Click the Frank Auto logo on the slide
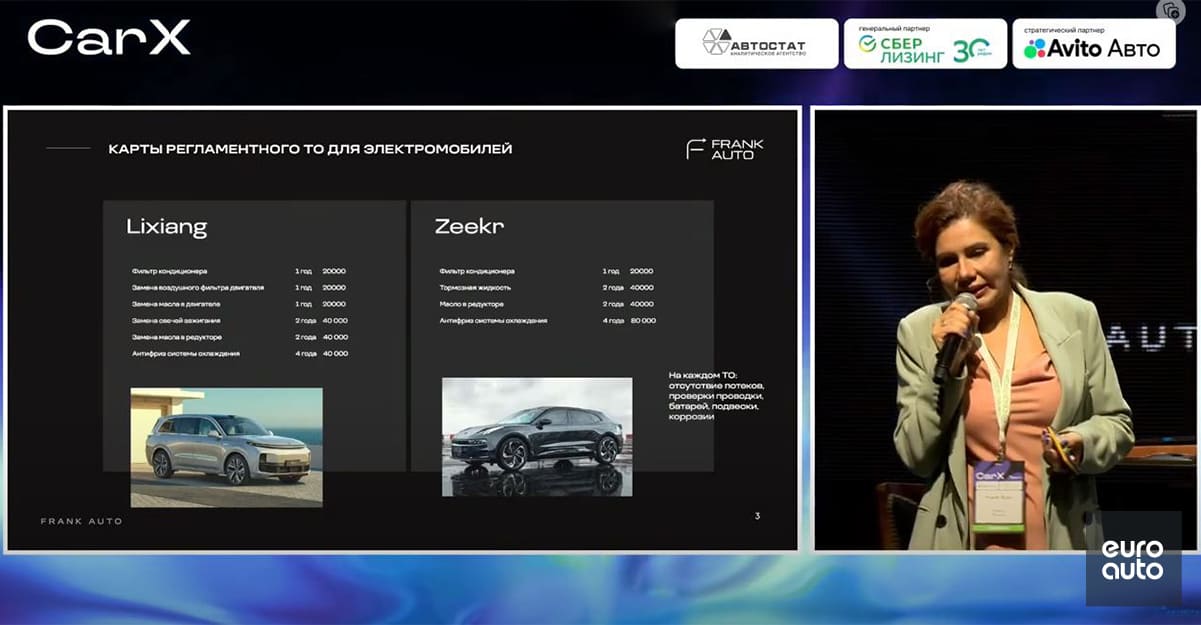1201x625 pixels. pos(725,149)
